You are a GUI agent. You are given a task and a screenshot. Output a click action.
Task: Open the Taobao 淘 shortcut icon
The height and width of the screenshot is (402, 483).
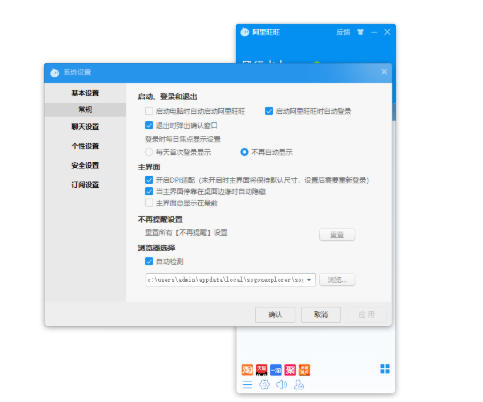[x=247, y=370]
